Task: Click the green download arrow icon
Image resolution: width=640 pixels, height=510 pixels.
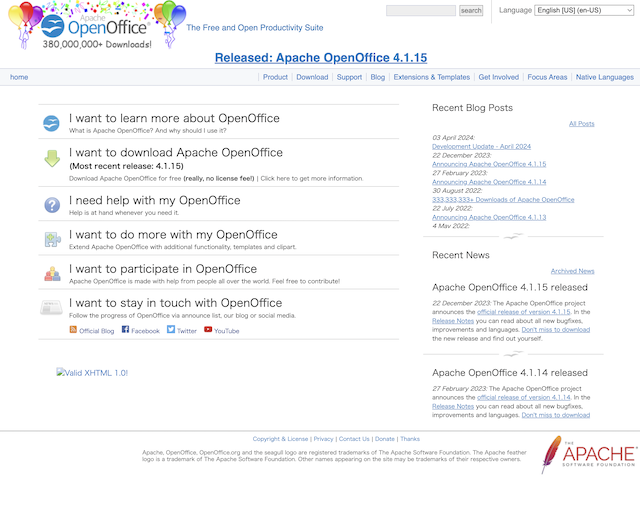Action: [52, 158]
